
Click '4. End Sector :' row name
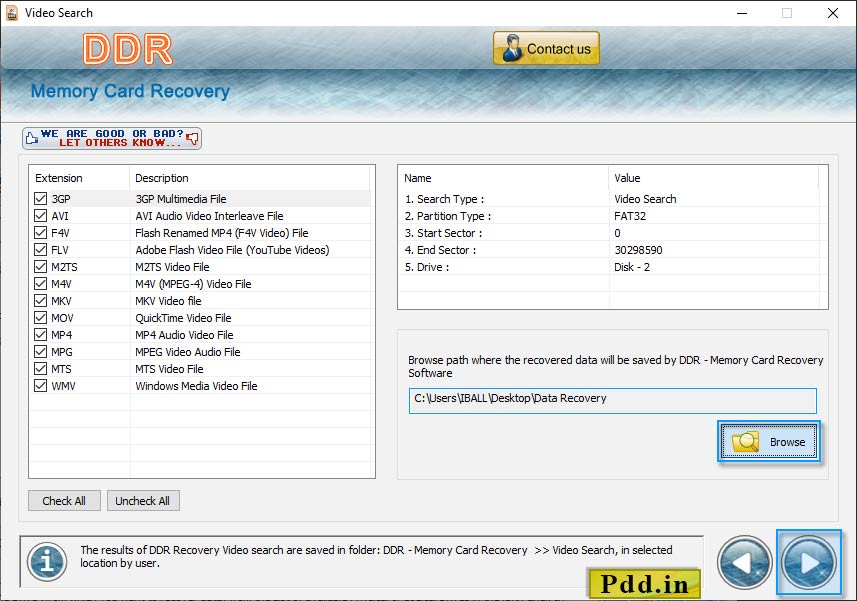coord(440,250)
